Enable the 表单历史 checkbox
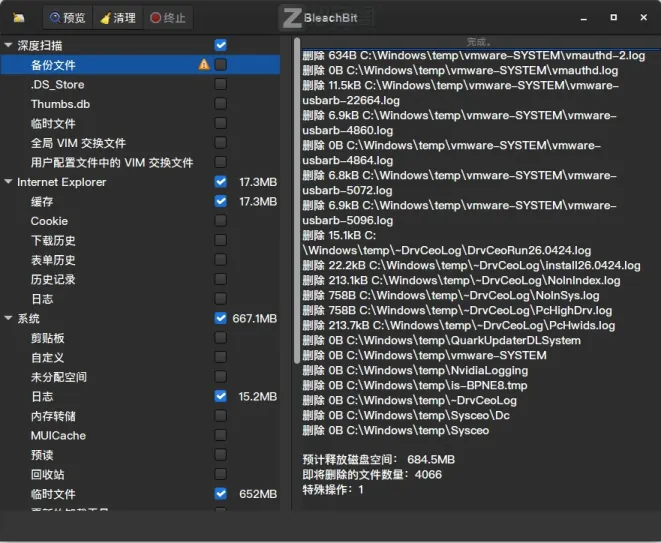Viewport: 661px width, 543px height. pyautogui.click(x=220, y=260)
